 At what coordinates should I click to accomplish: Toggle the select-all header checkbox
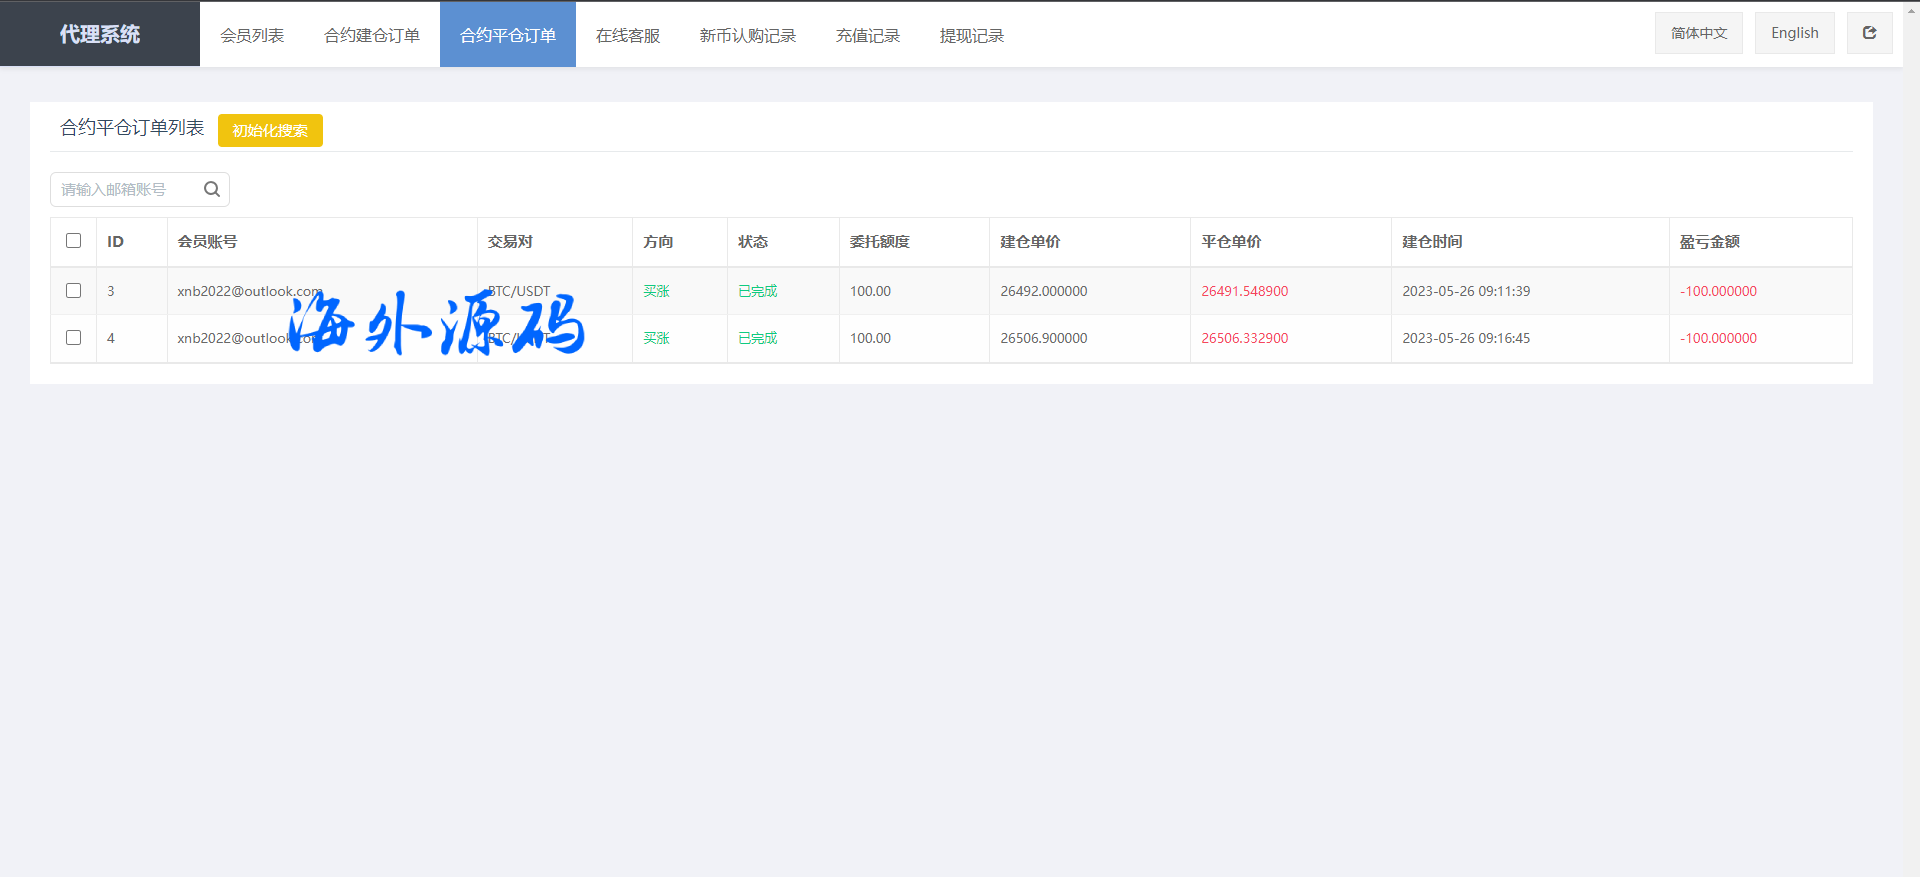tap(73, 241)
